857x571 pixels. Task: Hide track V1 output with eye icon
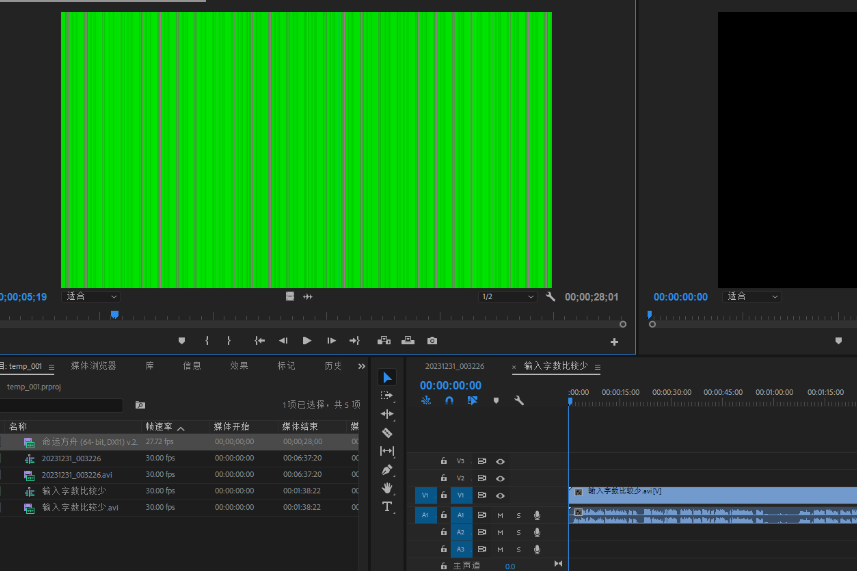click(500, 496)
